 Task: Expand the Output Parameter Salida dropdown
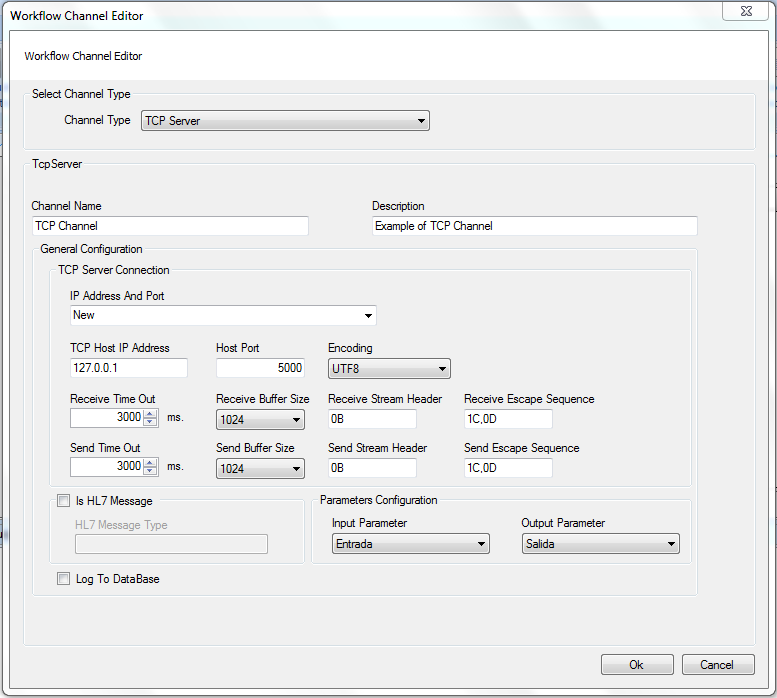click(x=601, y=544)
